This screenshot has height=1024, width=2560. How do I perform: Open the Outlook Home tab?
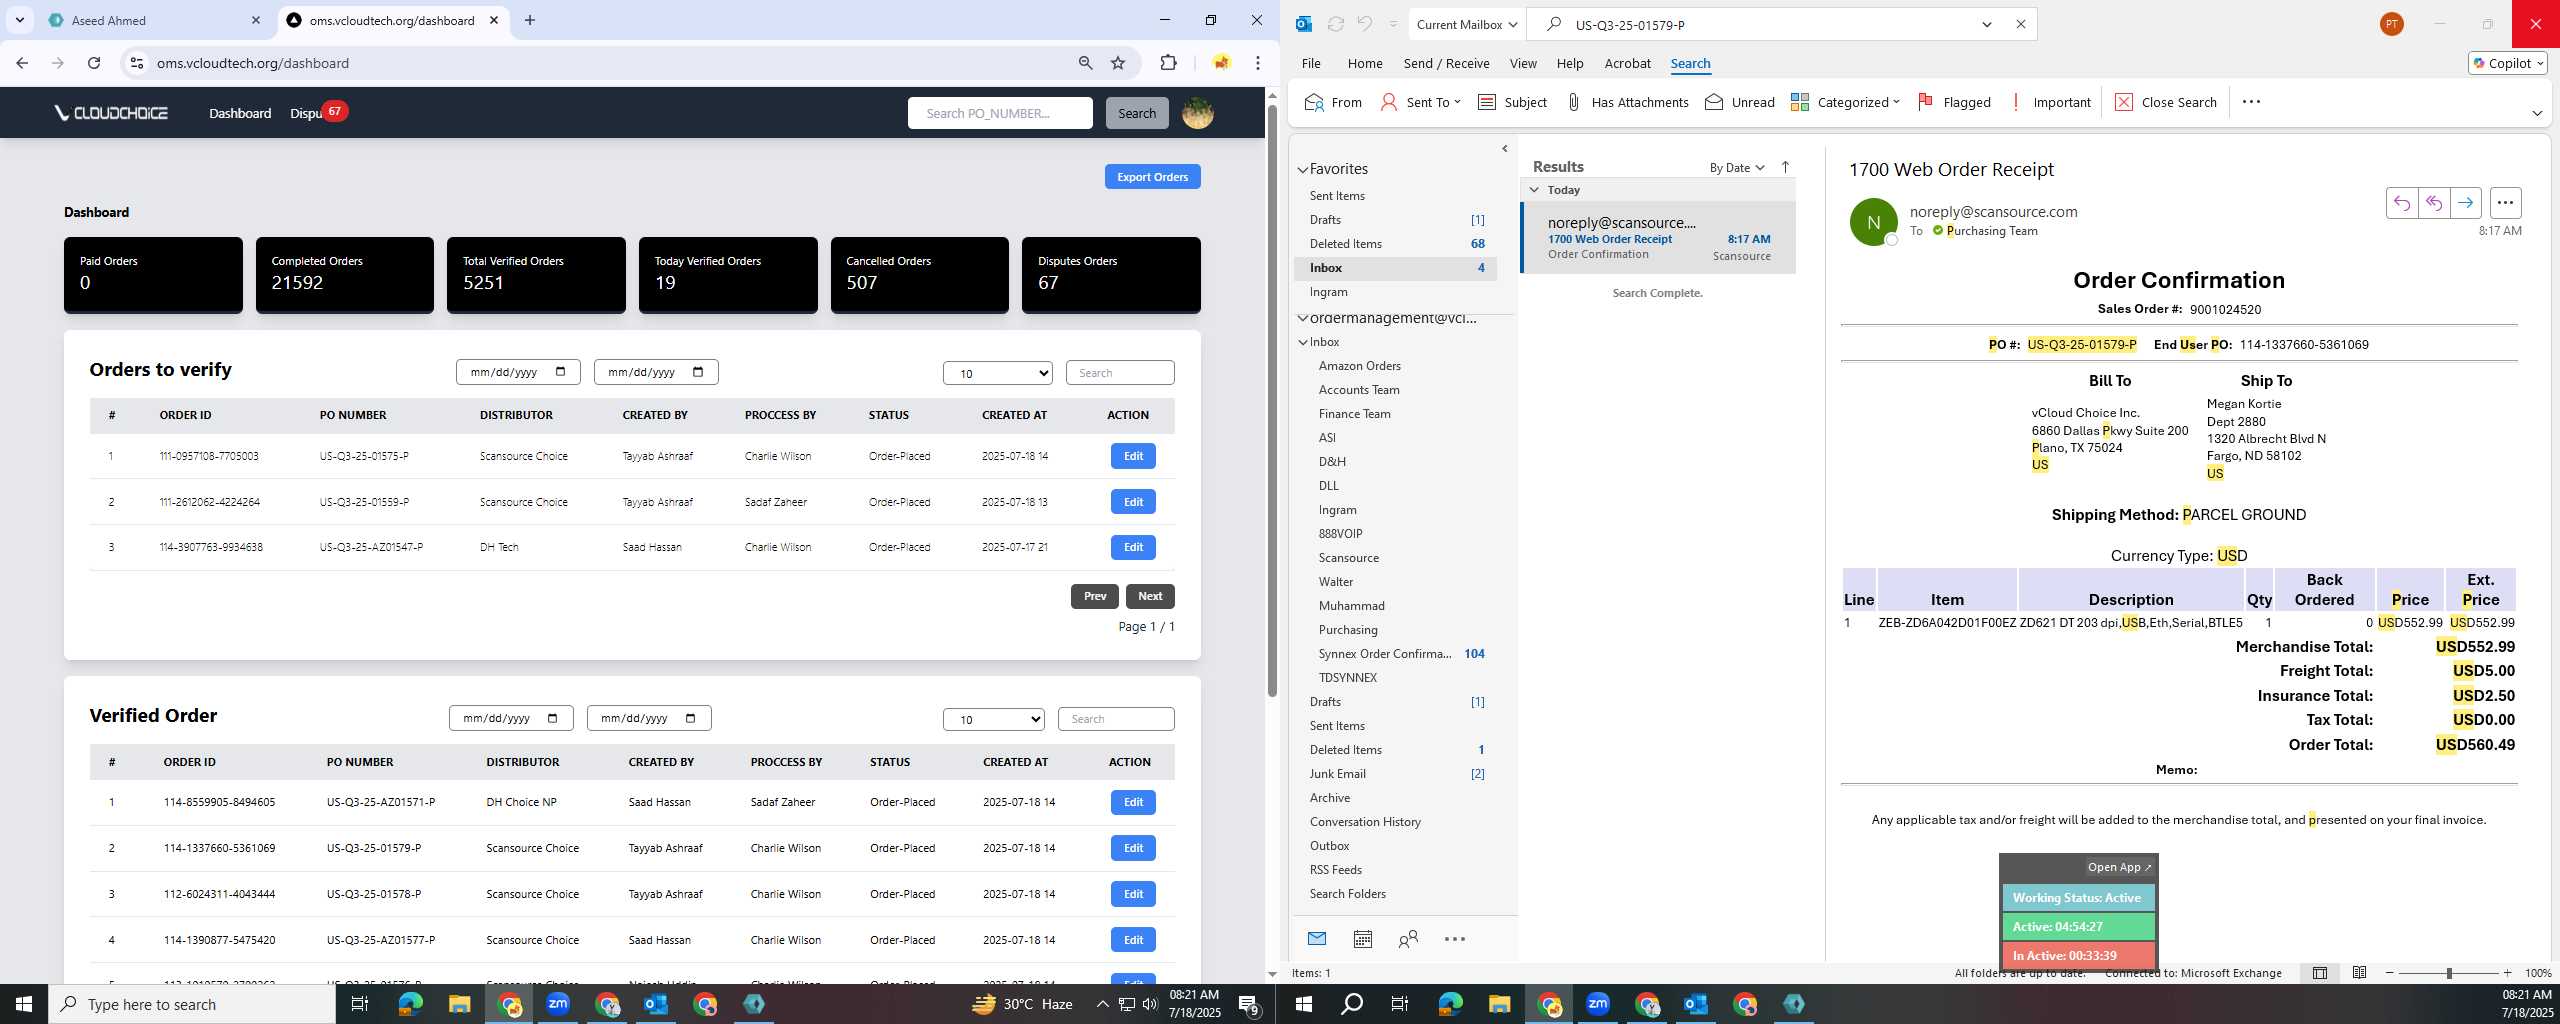click(x=1364, y=63)
